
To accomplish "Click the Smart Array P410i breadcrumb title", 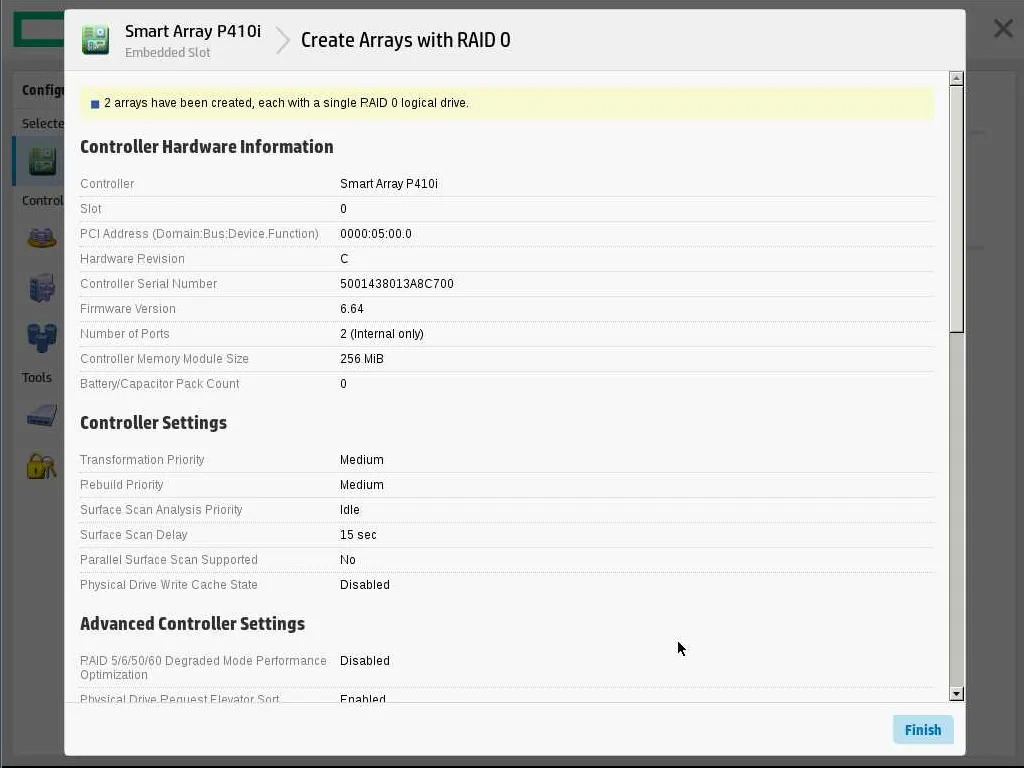I will pyautogui.click(x=193, y=31).
